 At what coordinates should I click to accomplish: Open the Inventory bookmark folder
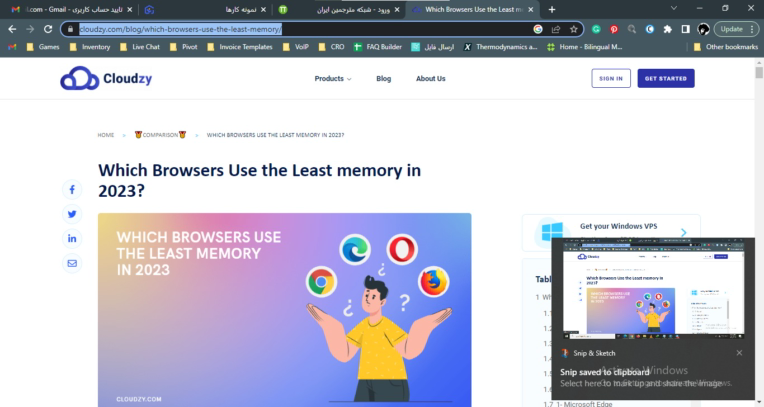click(90, 47)
